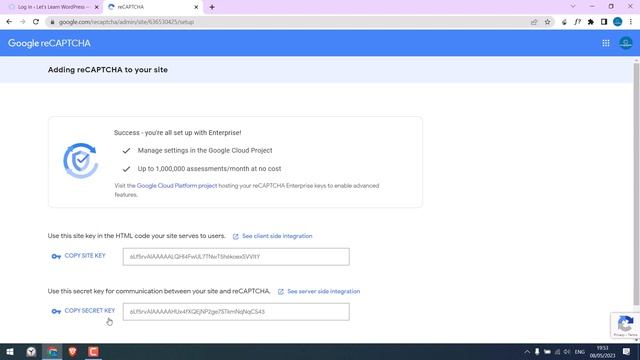
Task: Share this page icon in address bar
Action: pyautogui.click(x=534, y=22)
